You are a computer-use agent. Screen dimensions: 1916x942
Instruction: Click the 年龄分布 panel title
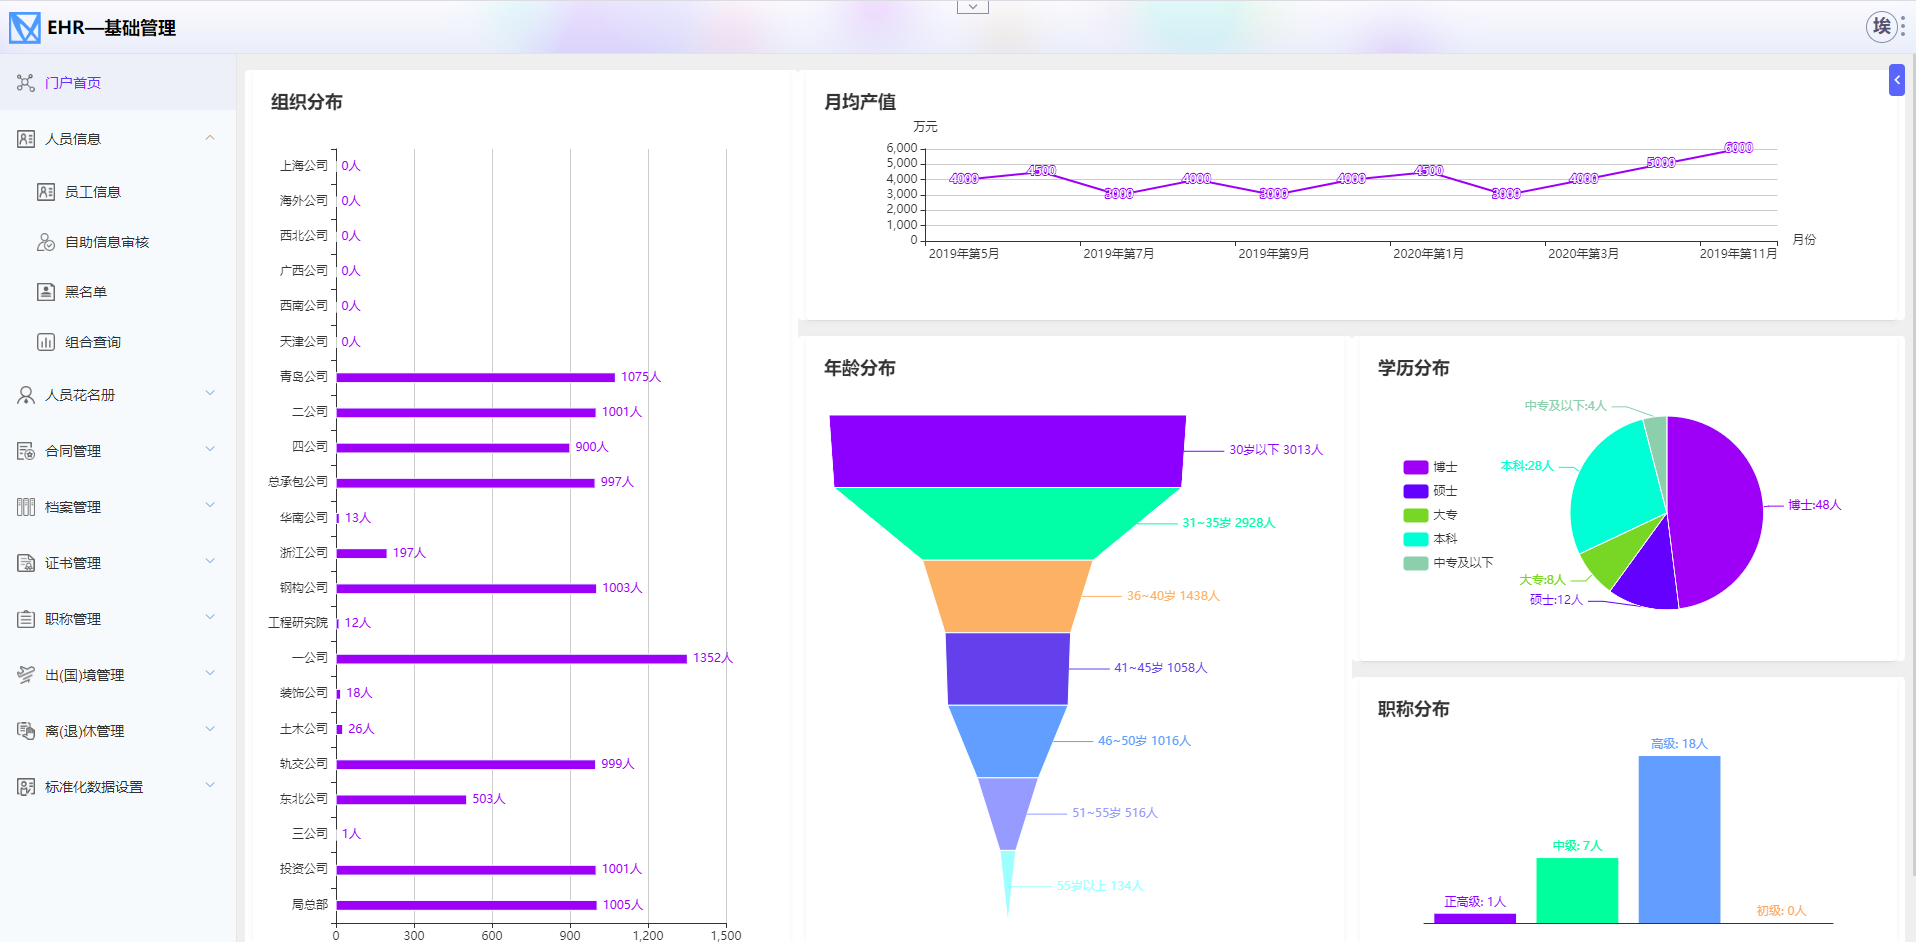click(x=860, y=368)
